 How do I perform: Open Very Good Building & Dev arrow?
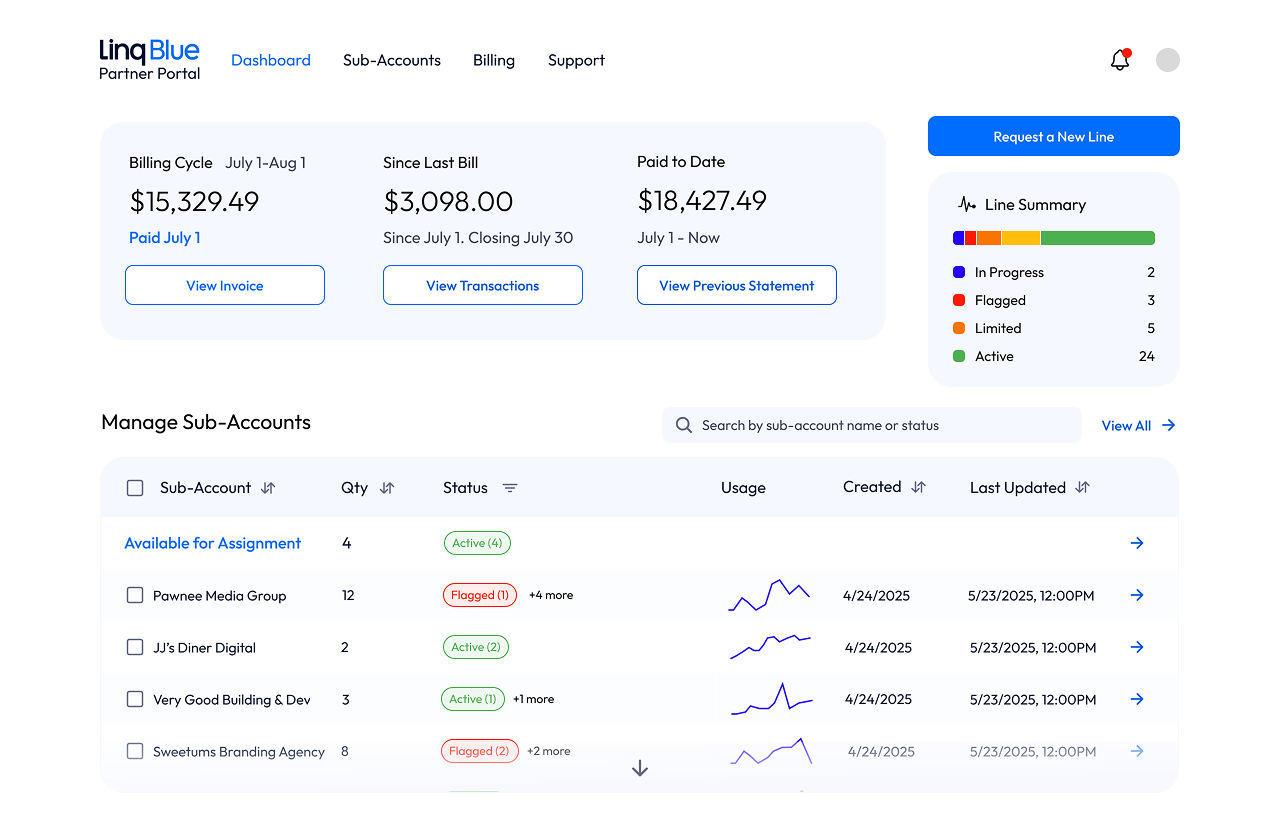click(x=1137, y=699)
